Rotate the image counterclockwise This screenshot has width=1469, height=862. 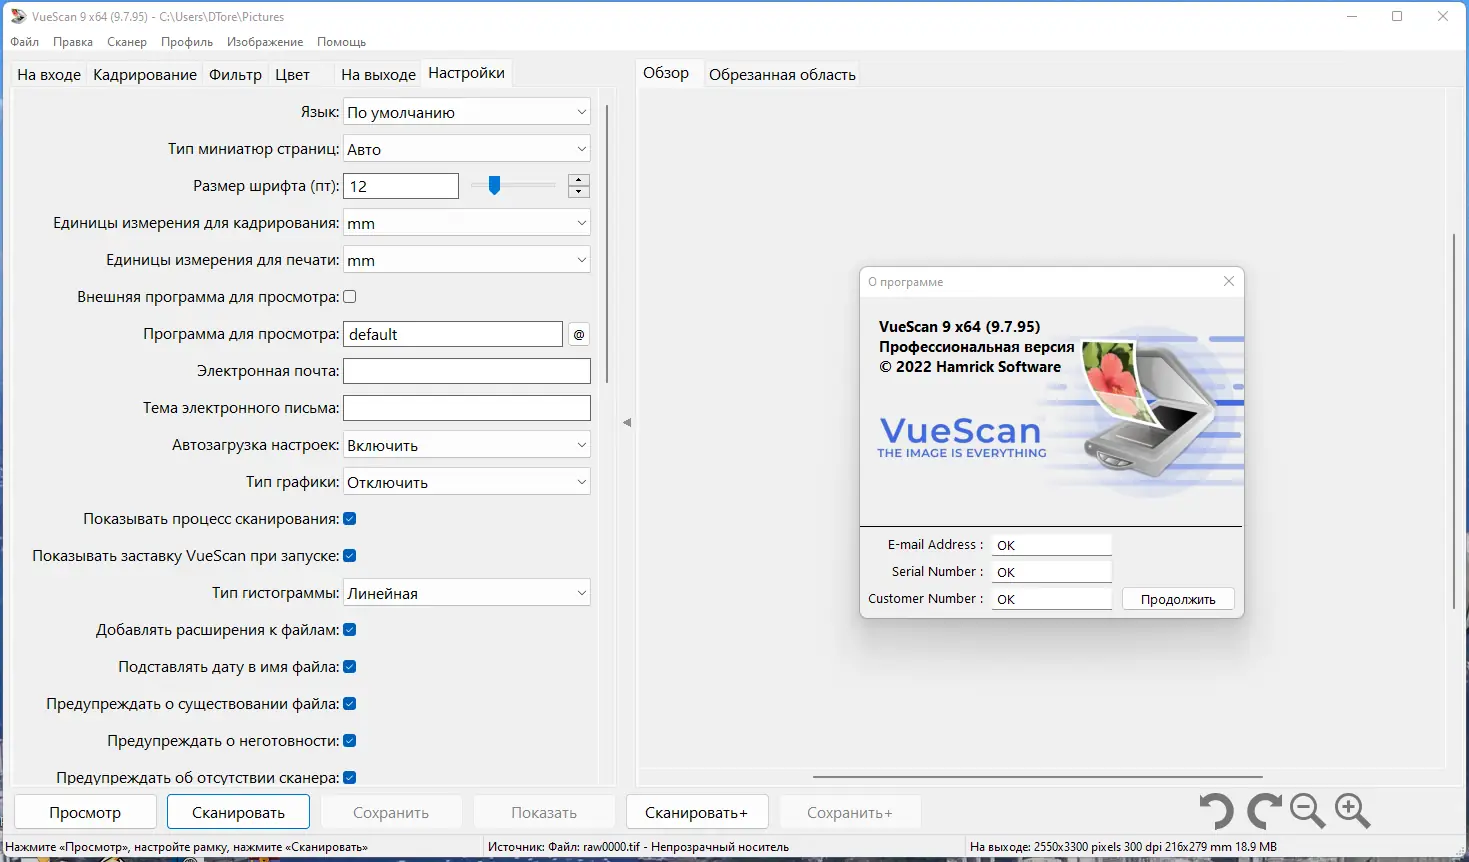[x=1216, y=811]
